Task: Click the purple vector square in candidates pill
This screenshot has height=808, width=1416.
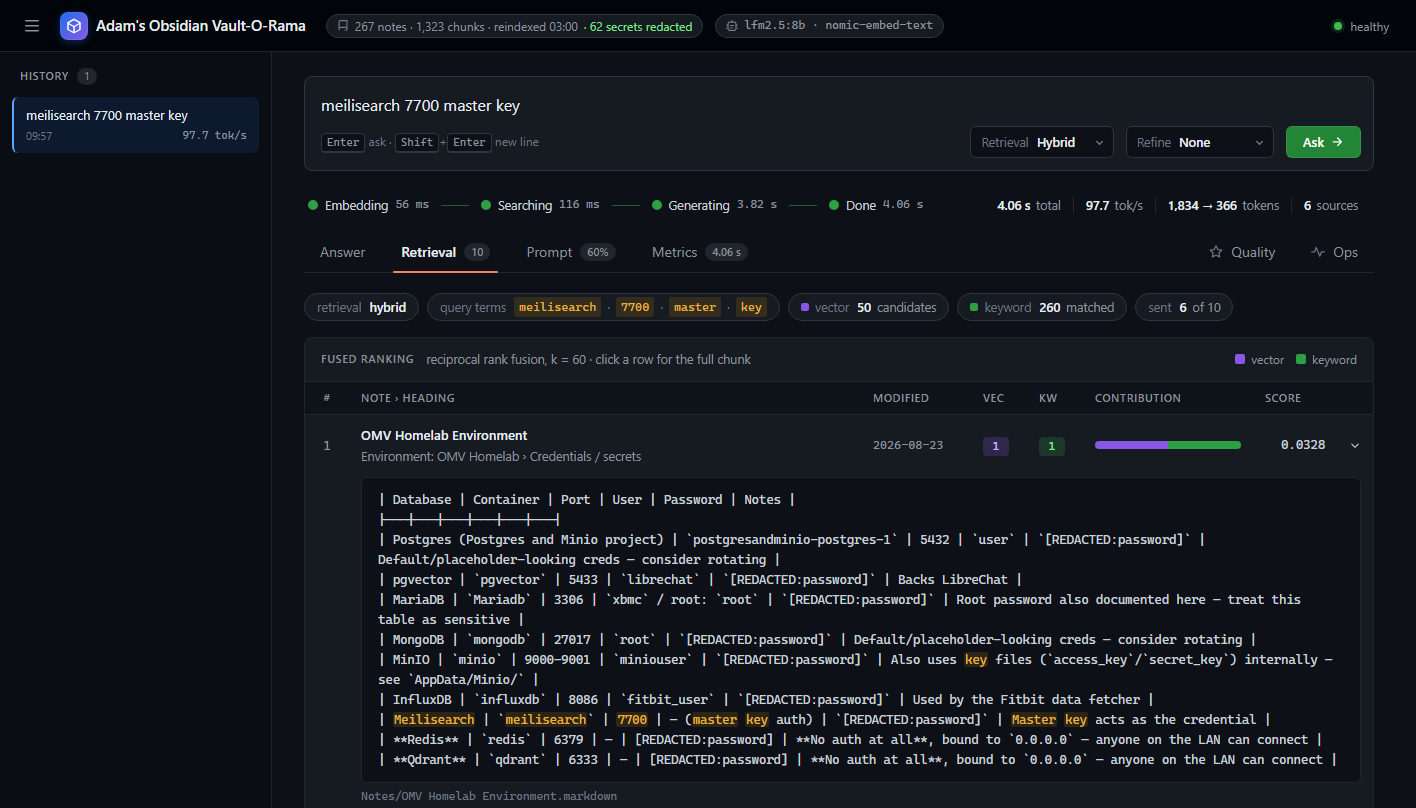Action: (805, 308)
